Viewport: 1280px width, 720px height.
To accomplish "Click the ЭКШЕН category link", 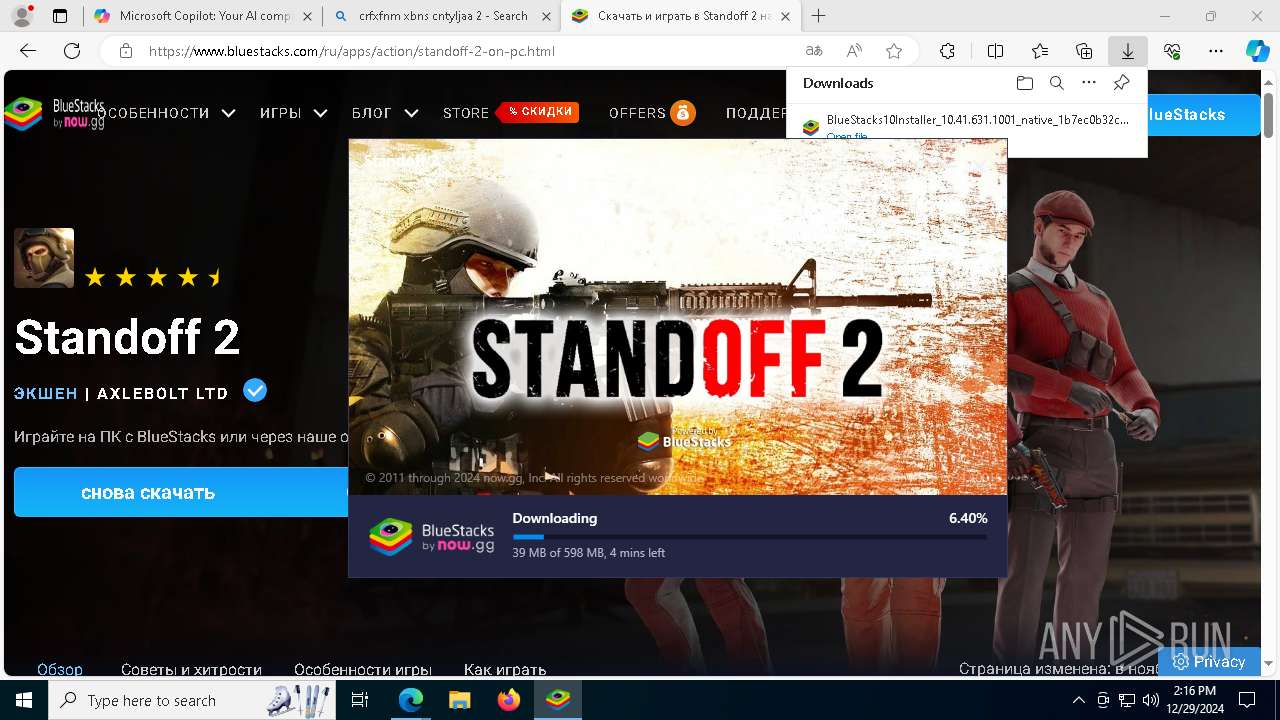I will tap(46, 394).
